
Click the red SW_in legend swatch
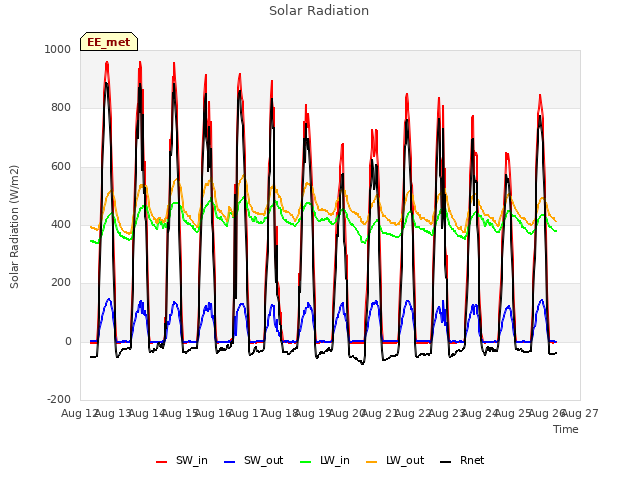162,462
